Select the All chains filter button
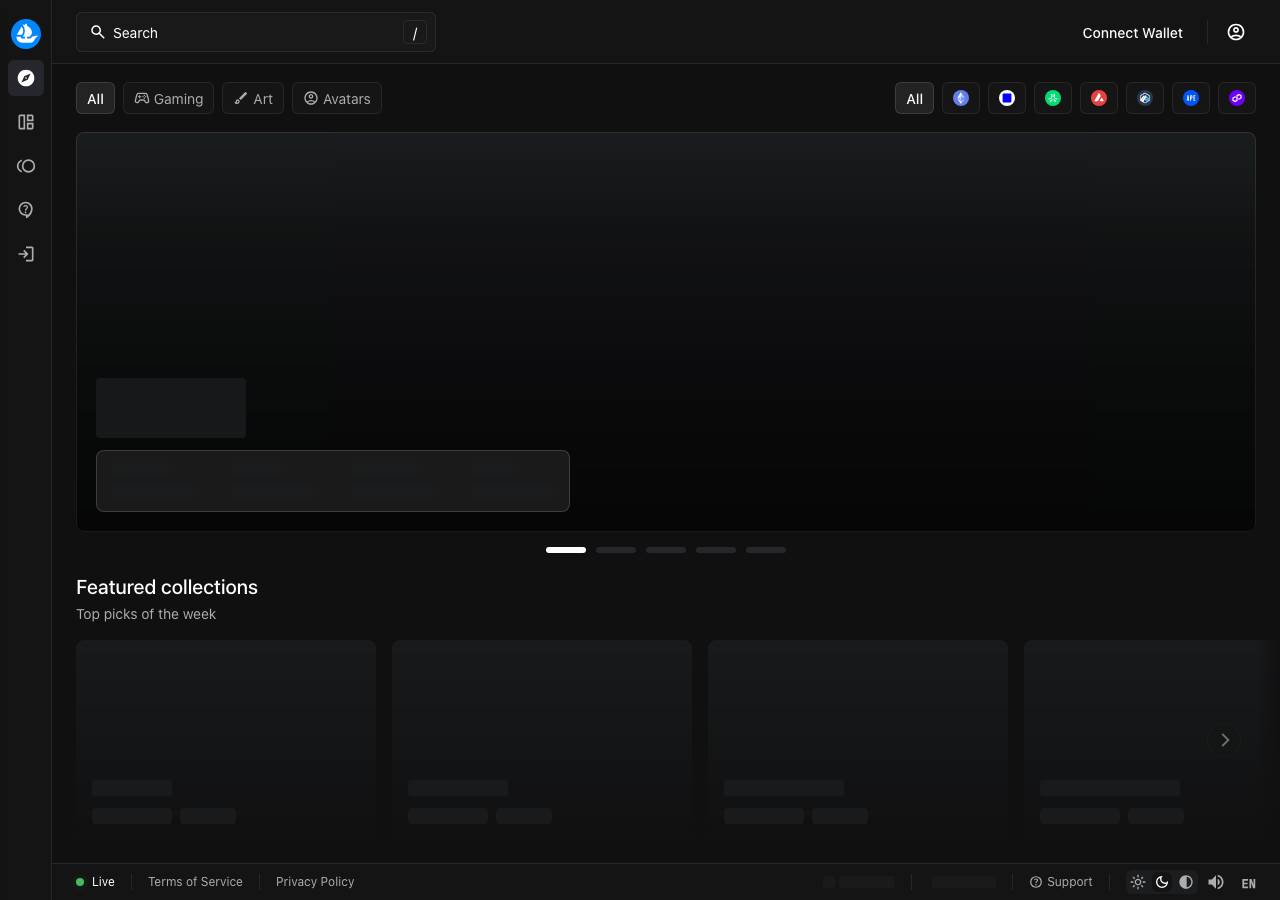Viewport: 1280px width, 900px height. pyautogui.click(x=914, y=98)
